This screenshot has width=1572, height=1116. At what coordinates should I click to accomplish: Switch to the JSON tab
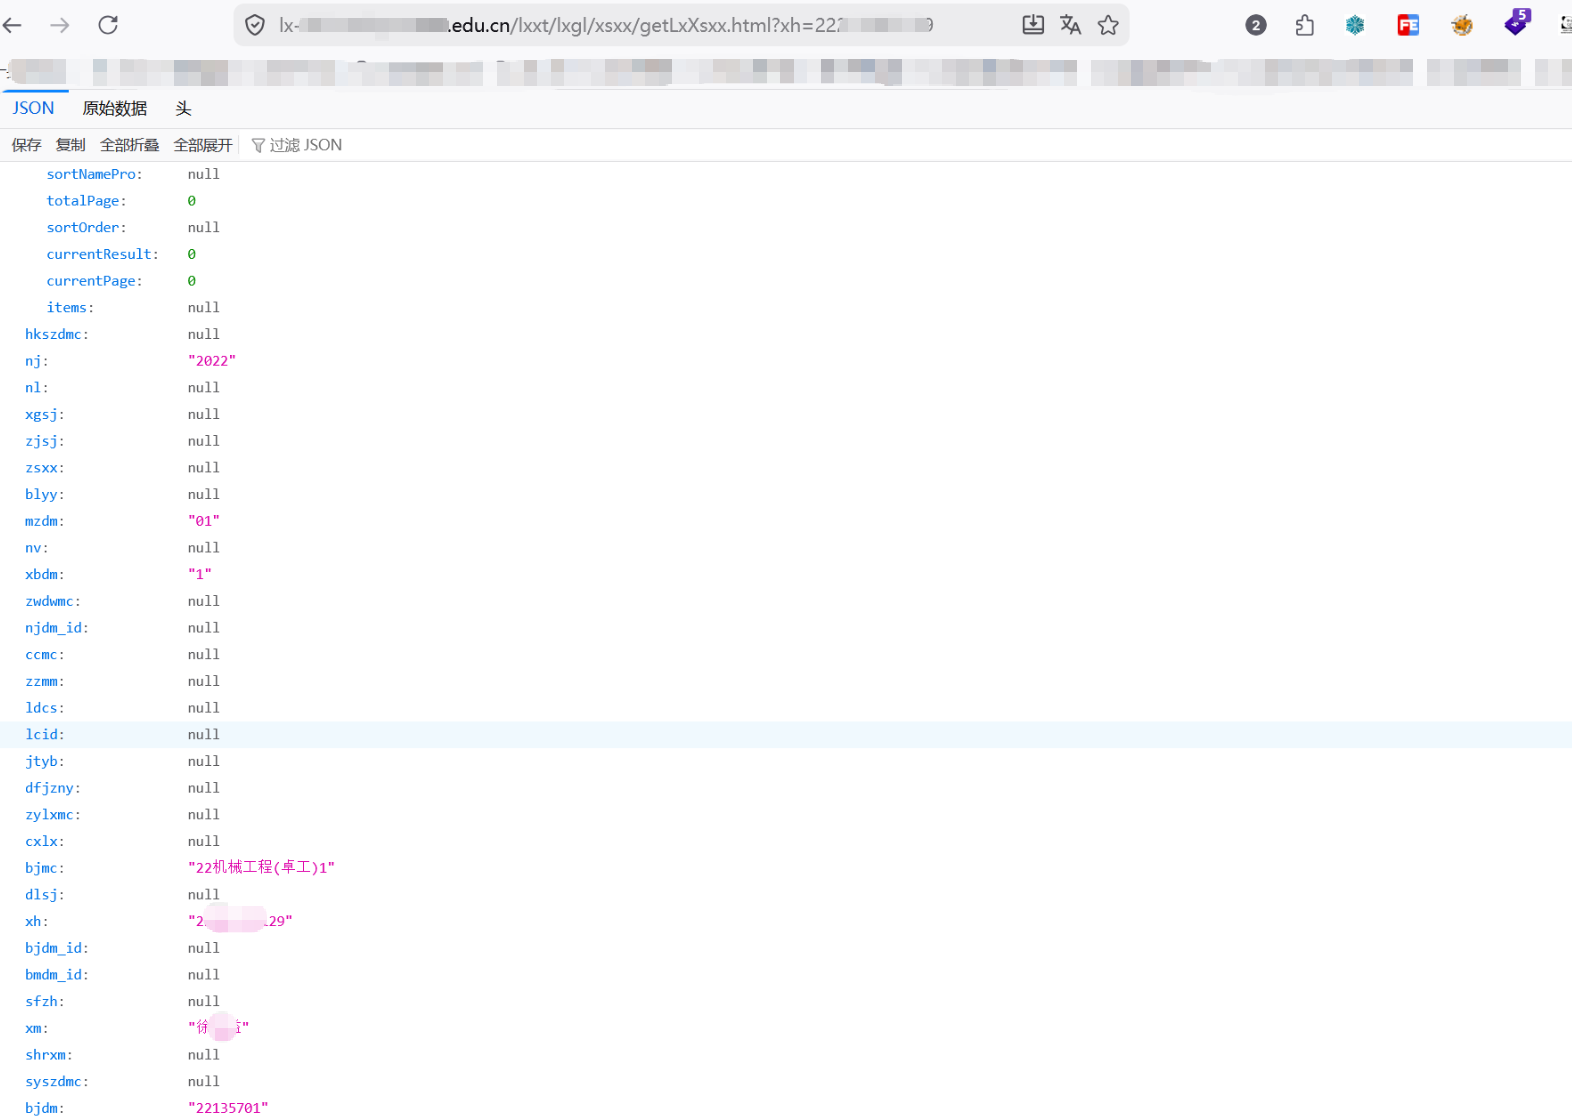(x=34, y=108)
